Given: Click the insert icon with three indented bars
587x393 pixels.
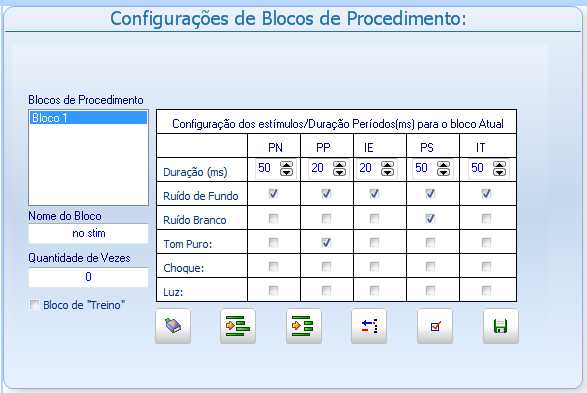Looking at the screenshot, I should (x=238, y=326).
